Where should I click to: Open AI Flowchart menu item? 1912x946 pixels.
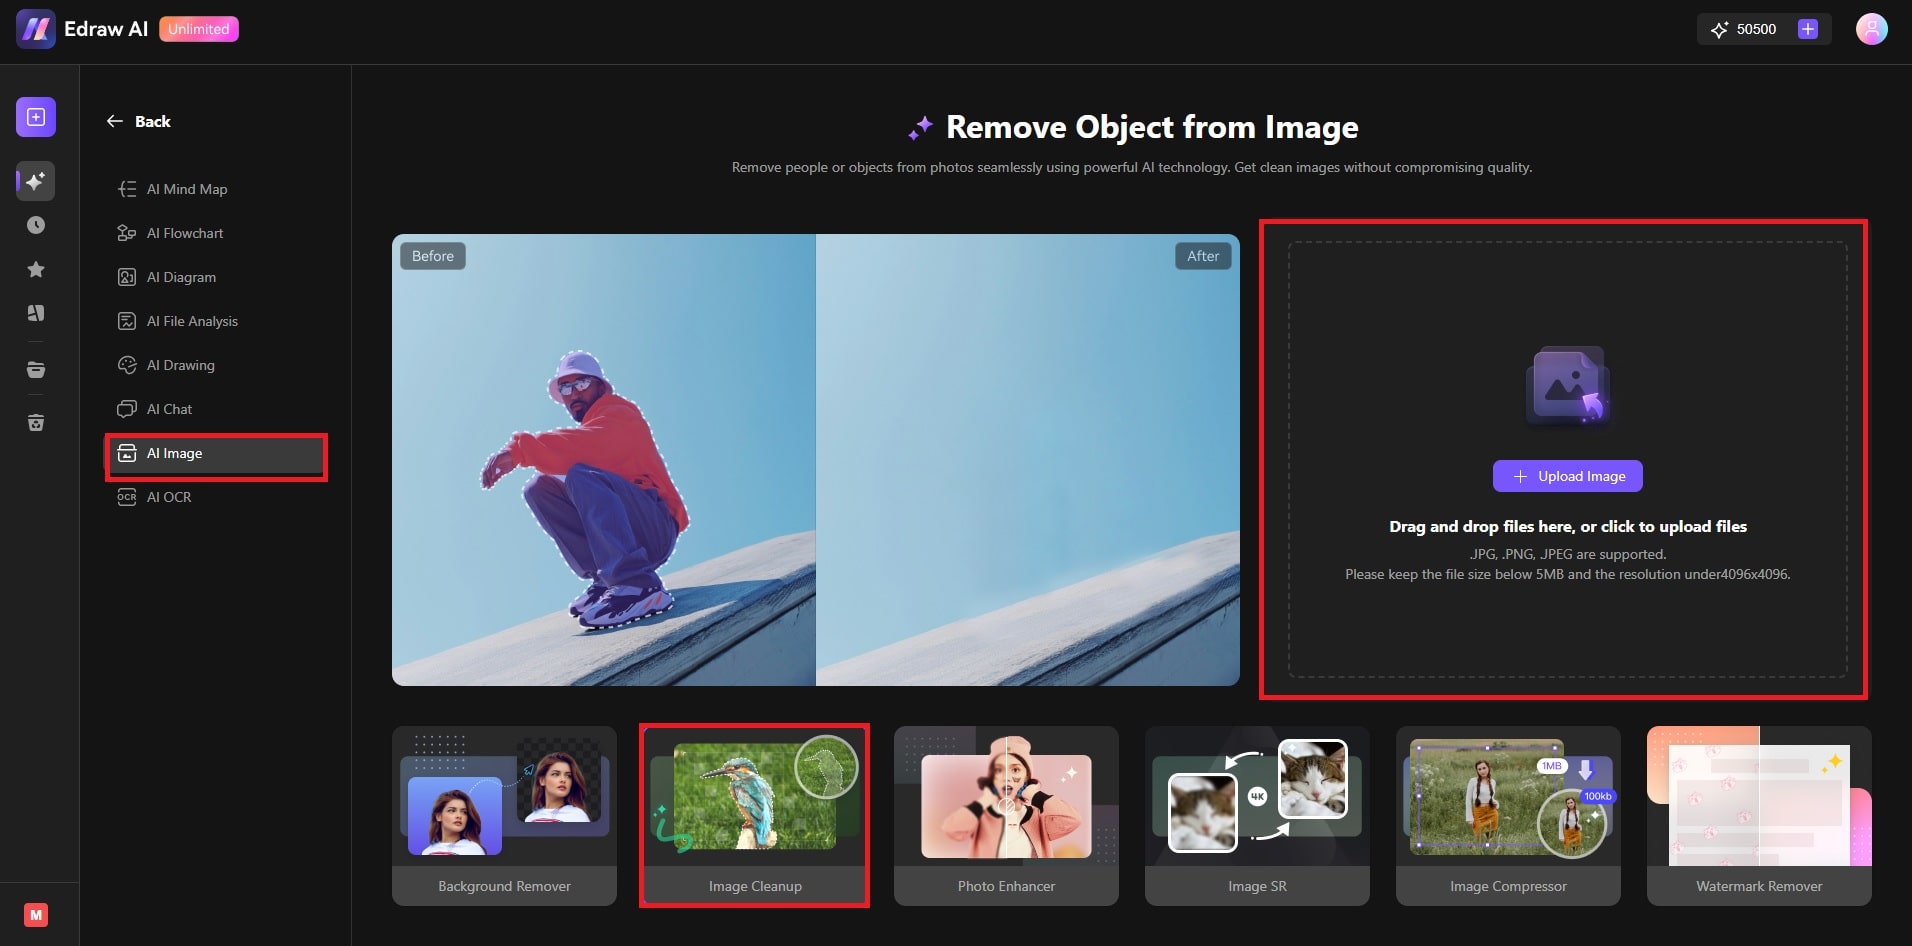[x=215, y=233]
